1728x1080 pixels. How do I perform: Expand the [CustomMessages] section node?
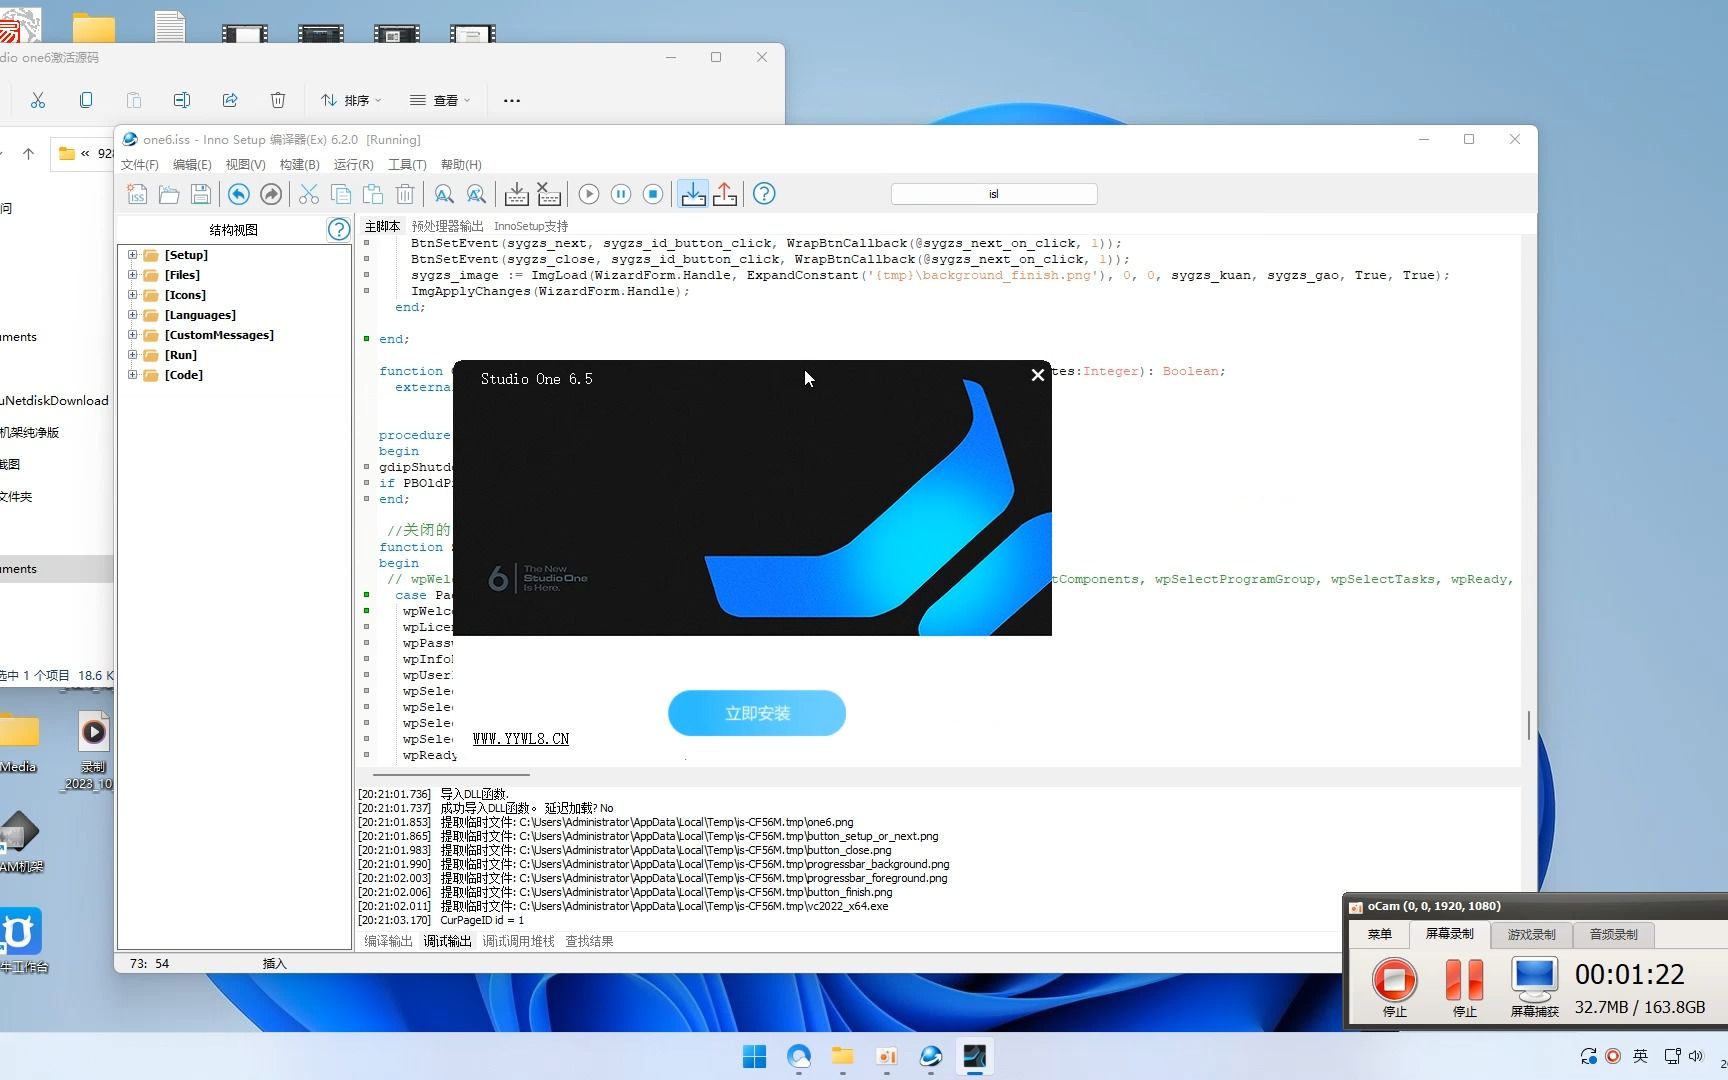[x=132, y=335]
